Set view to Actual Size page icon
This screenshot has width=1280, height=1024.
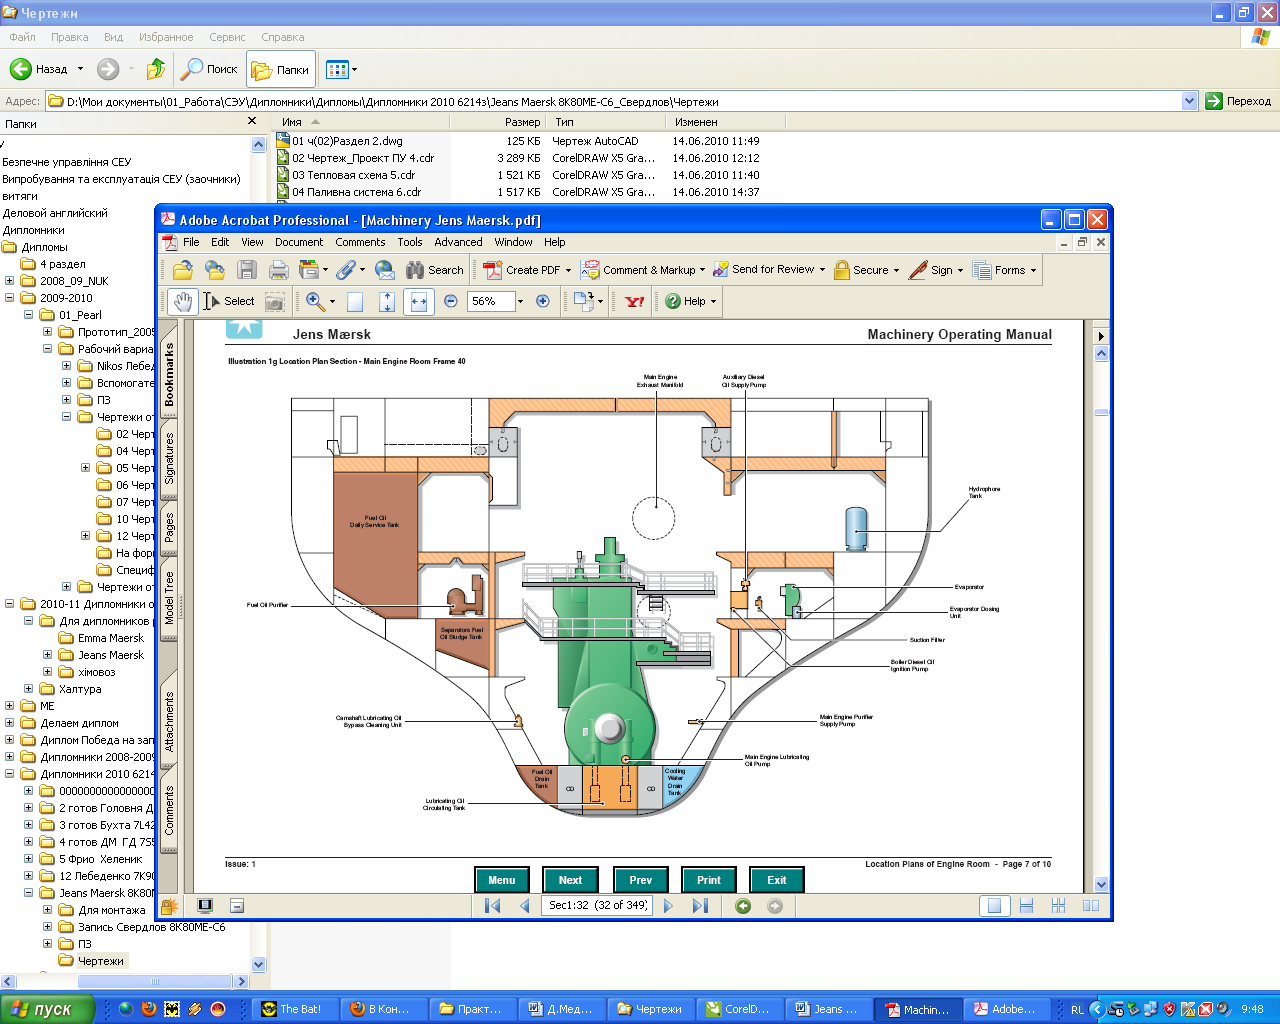[355, 301]
